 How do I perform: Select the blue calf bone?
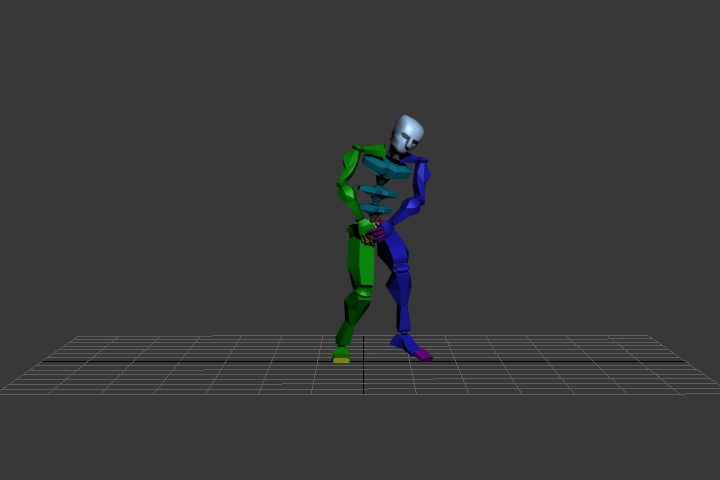(x=399, y=300)
